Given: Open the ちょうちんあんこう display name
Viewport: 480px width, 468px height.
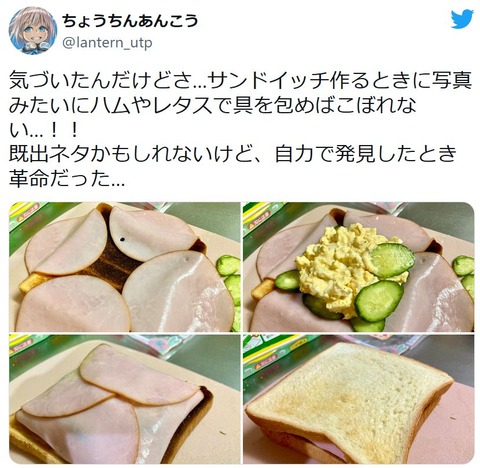Looking at the screenshot, I should [130, 21].
